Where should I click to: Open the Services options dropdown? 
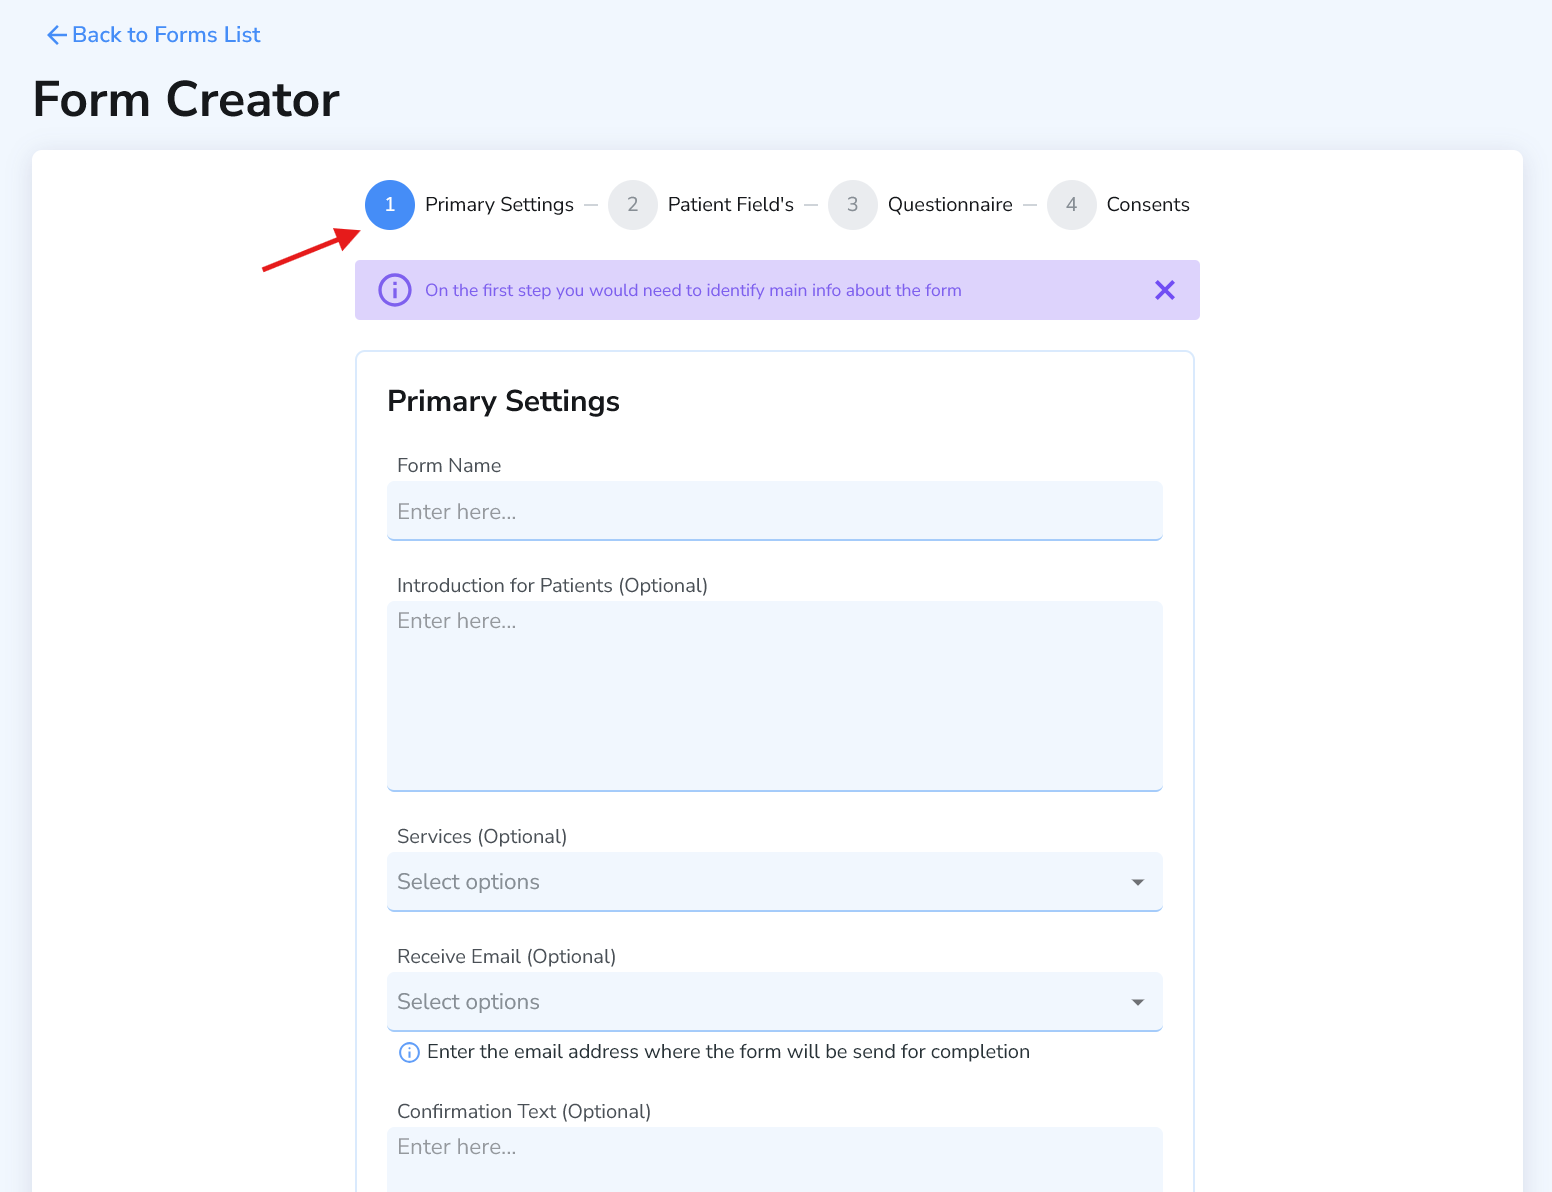coord(775,882)
